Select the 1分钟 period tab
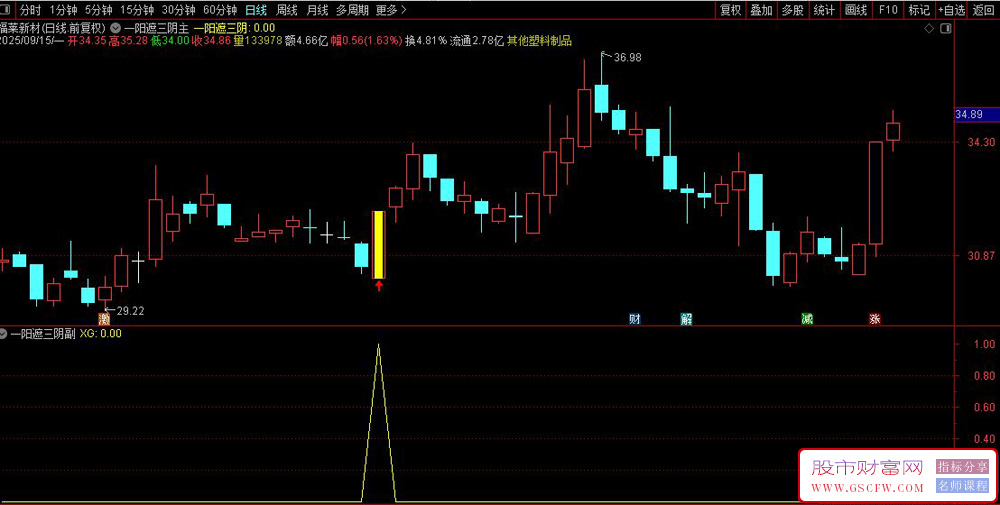 tap(62, 10)
